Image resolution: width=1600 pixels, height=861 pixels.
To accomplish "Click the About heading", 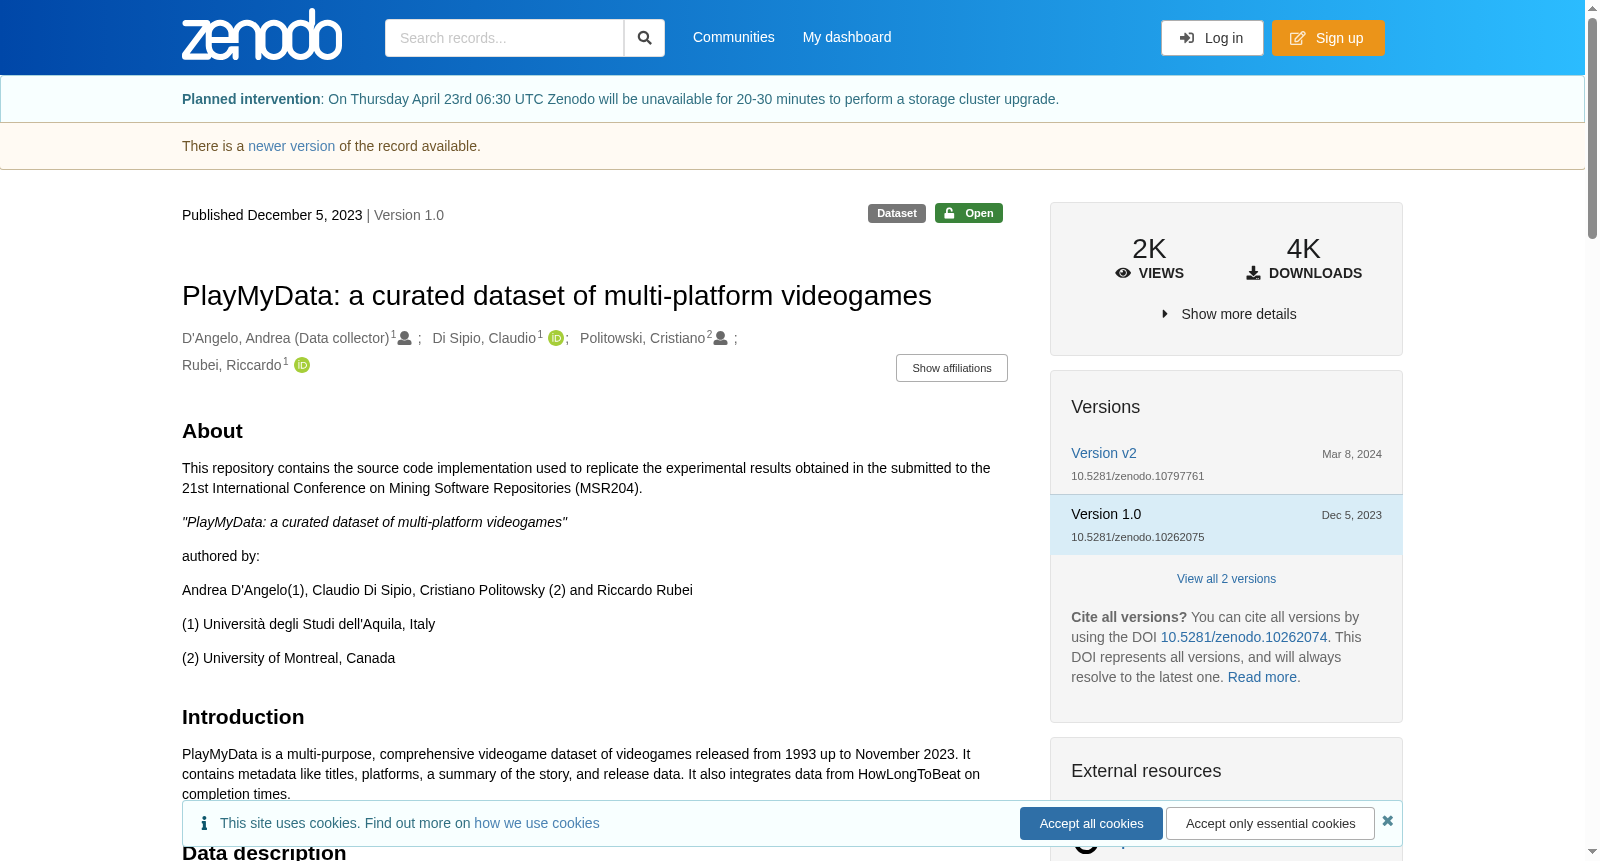I will [x=212, y=431].
